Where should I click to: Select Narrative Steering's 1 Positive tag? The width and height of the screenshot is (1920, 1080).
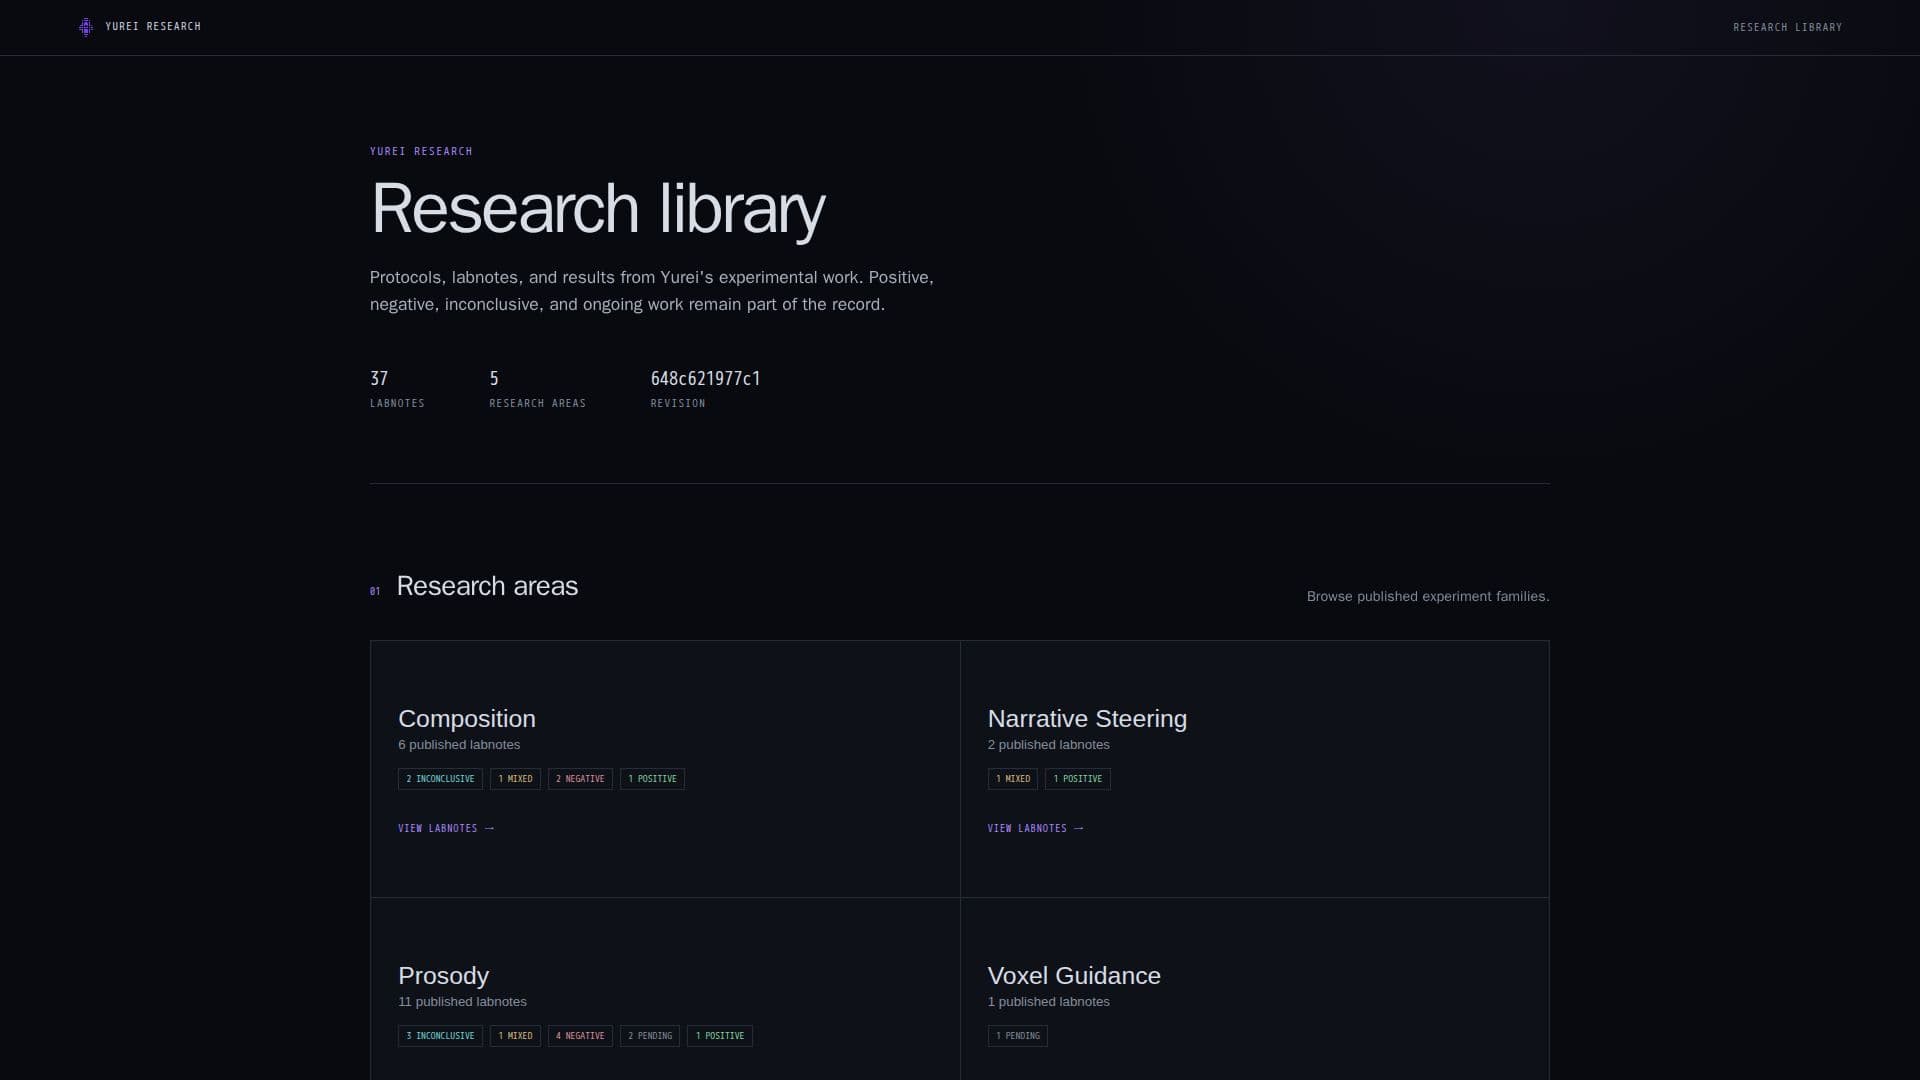pos(1078,779)
